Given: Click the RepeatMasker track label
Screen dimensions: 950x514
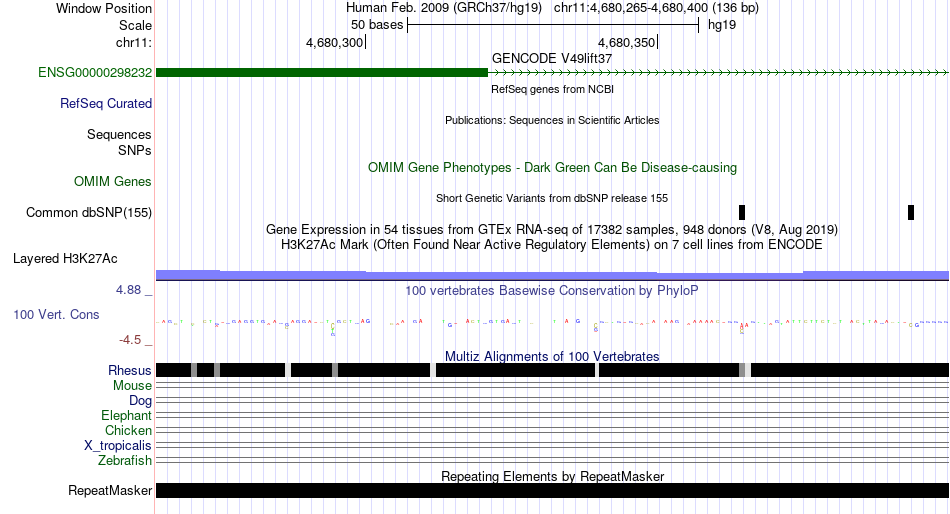Looking at the screenshot, I should 110,490.
